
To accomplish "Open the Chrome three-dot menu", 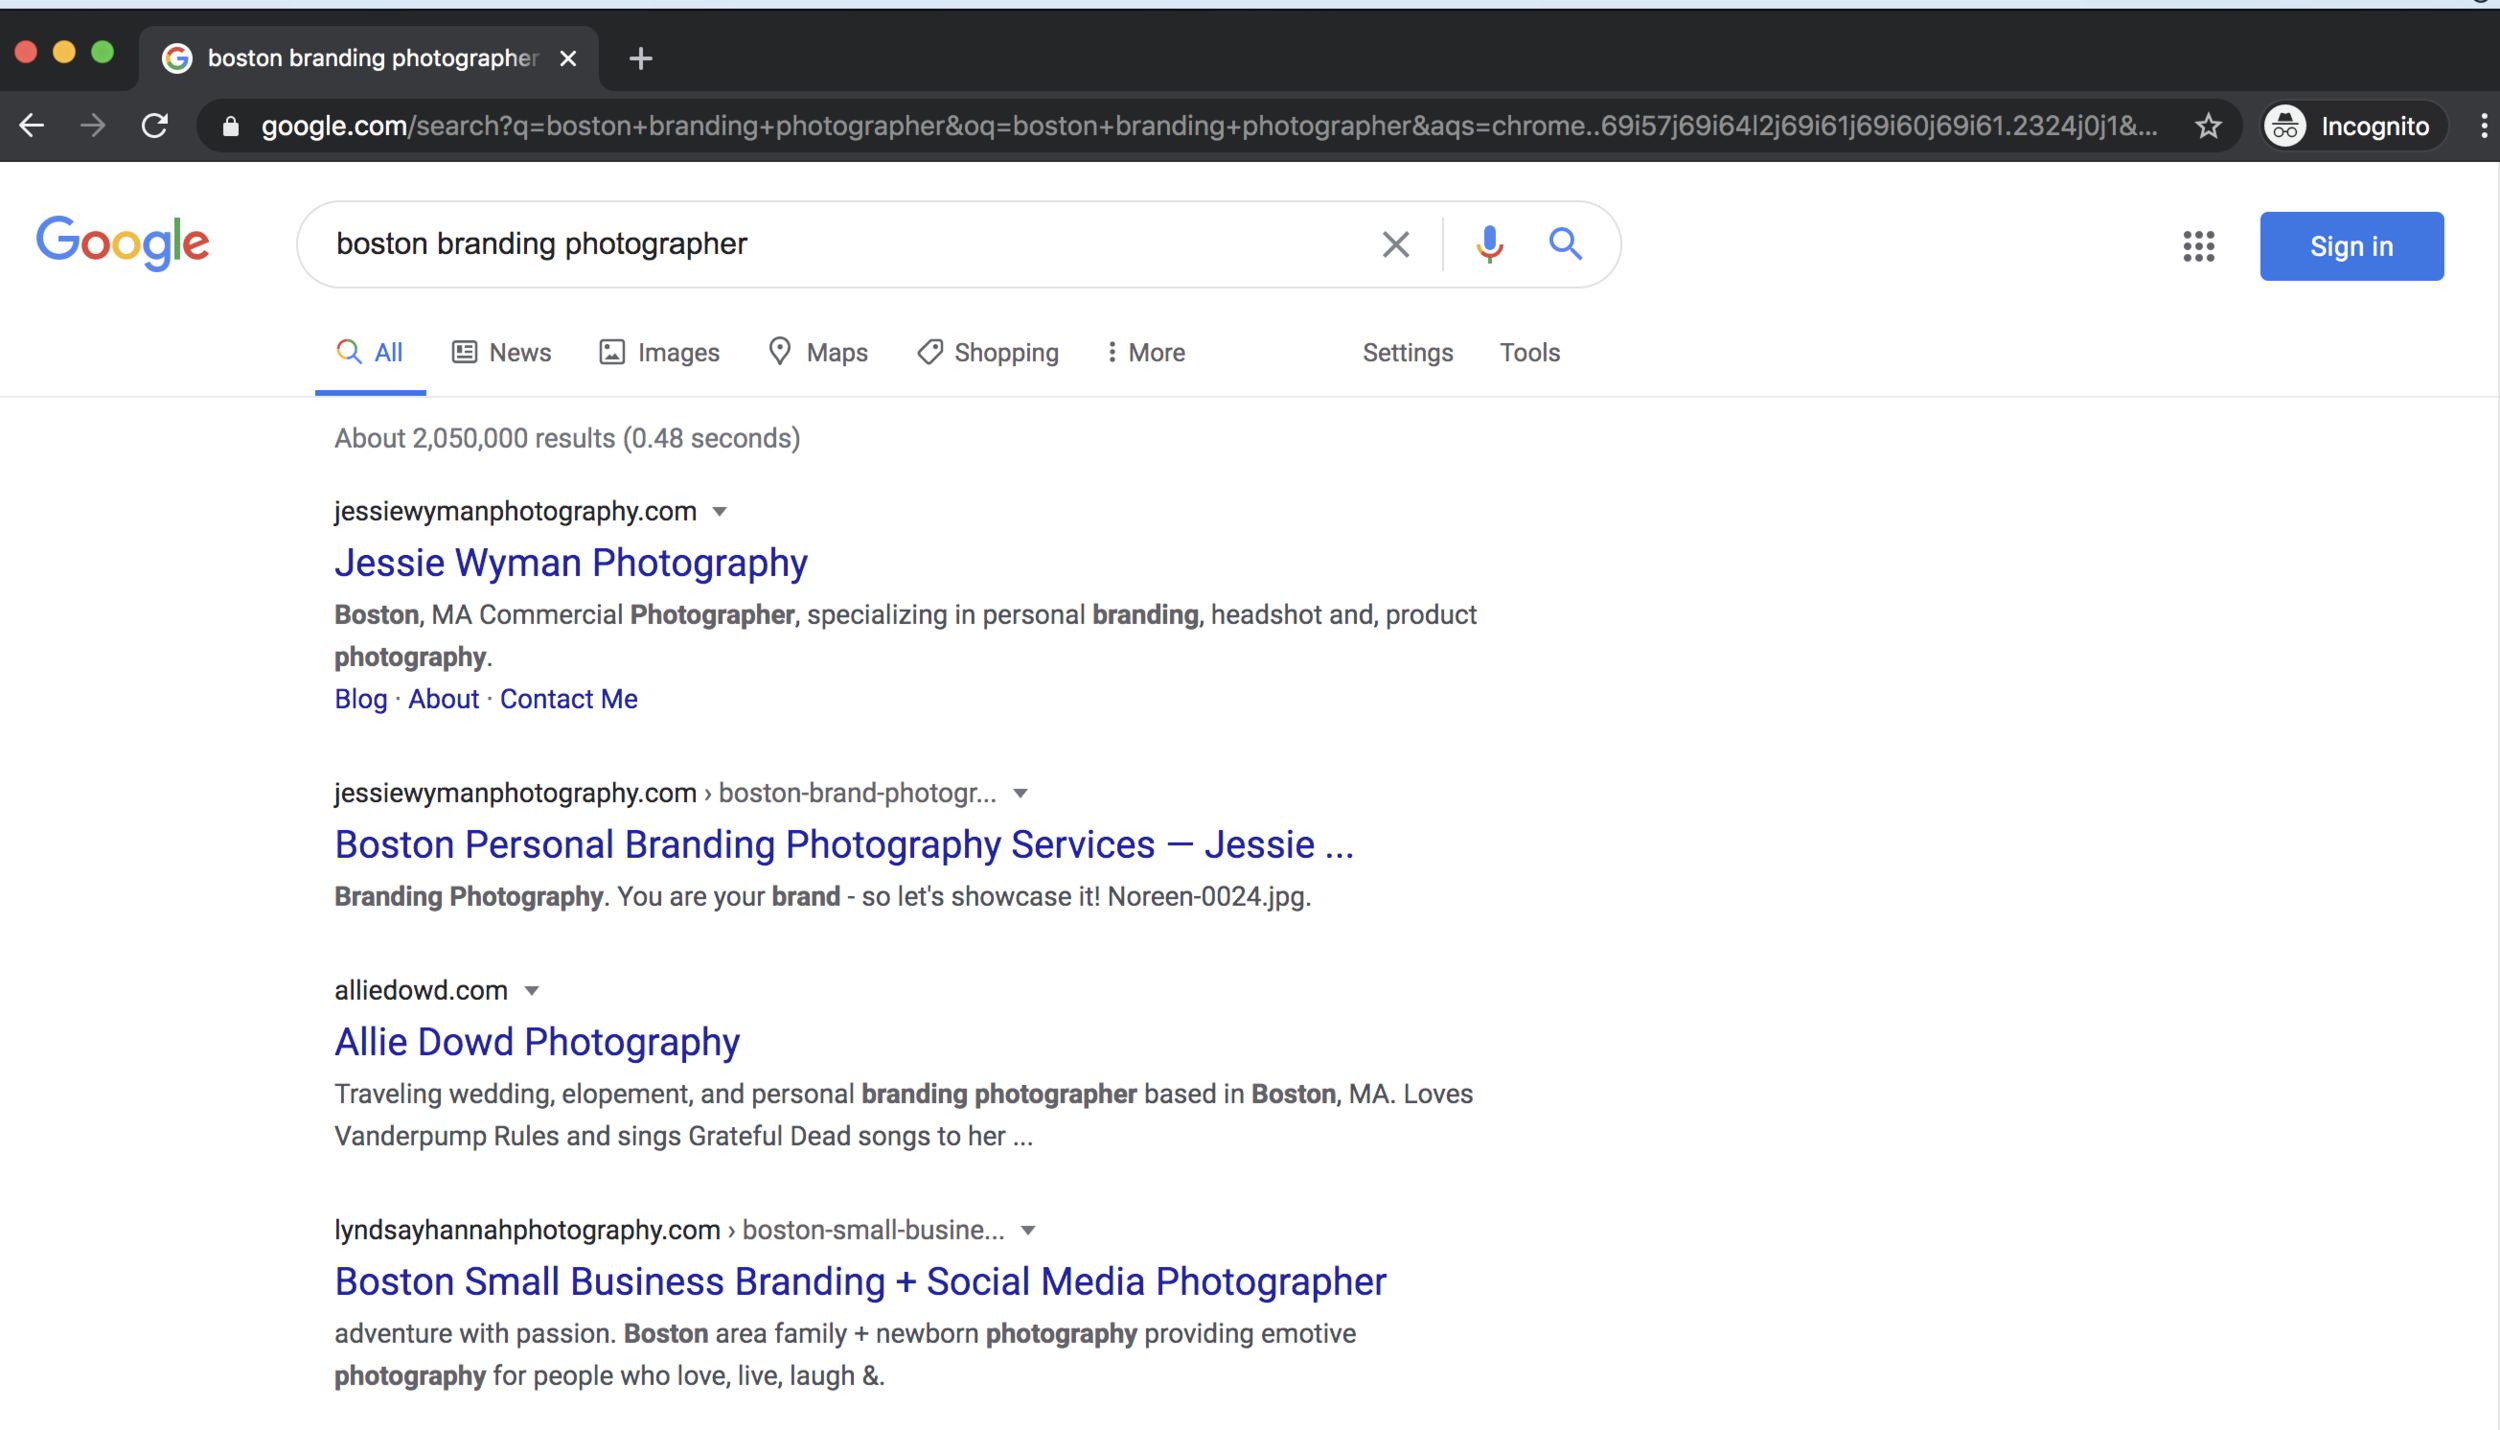I will pos(2482,126).
